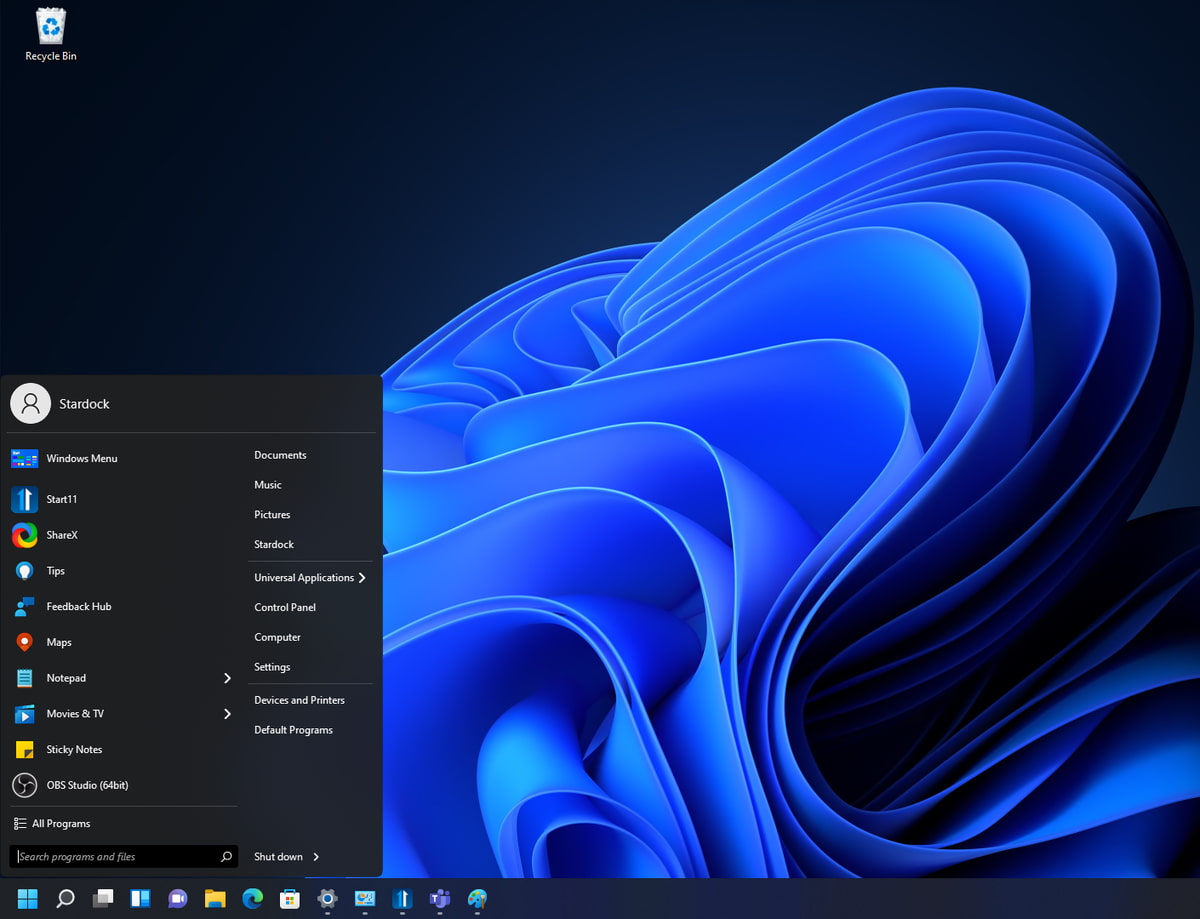Click the Start11 icon on the taskbar
The width and height of the screenshot is (1200, 919).
[402, 899]
